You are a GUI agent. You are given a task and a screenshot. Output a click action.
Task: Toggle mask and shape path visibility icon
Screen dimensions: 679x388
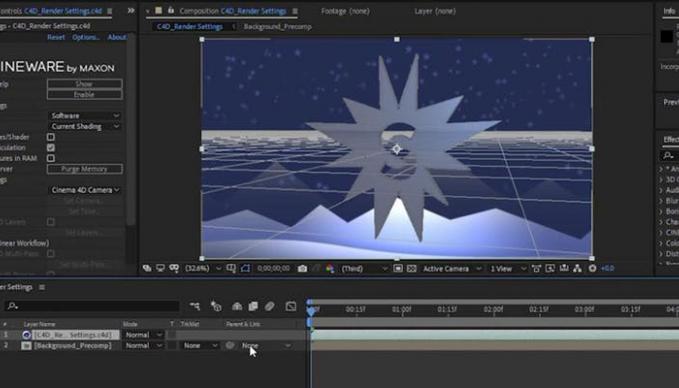245,268
